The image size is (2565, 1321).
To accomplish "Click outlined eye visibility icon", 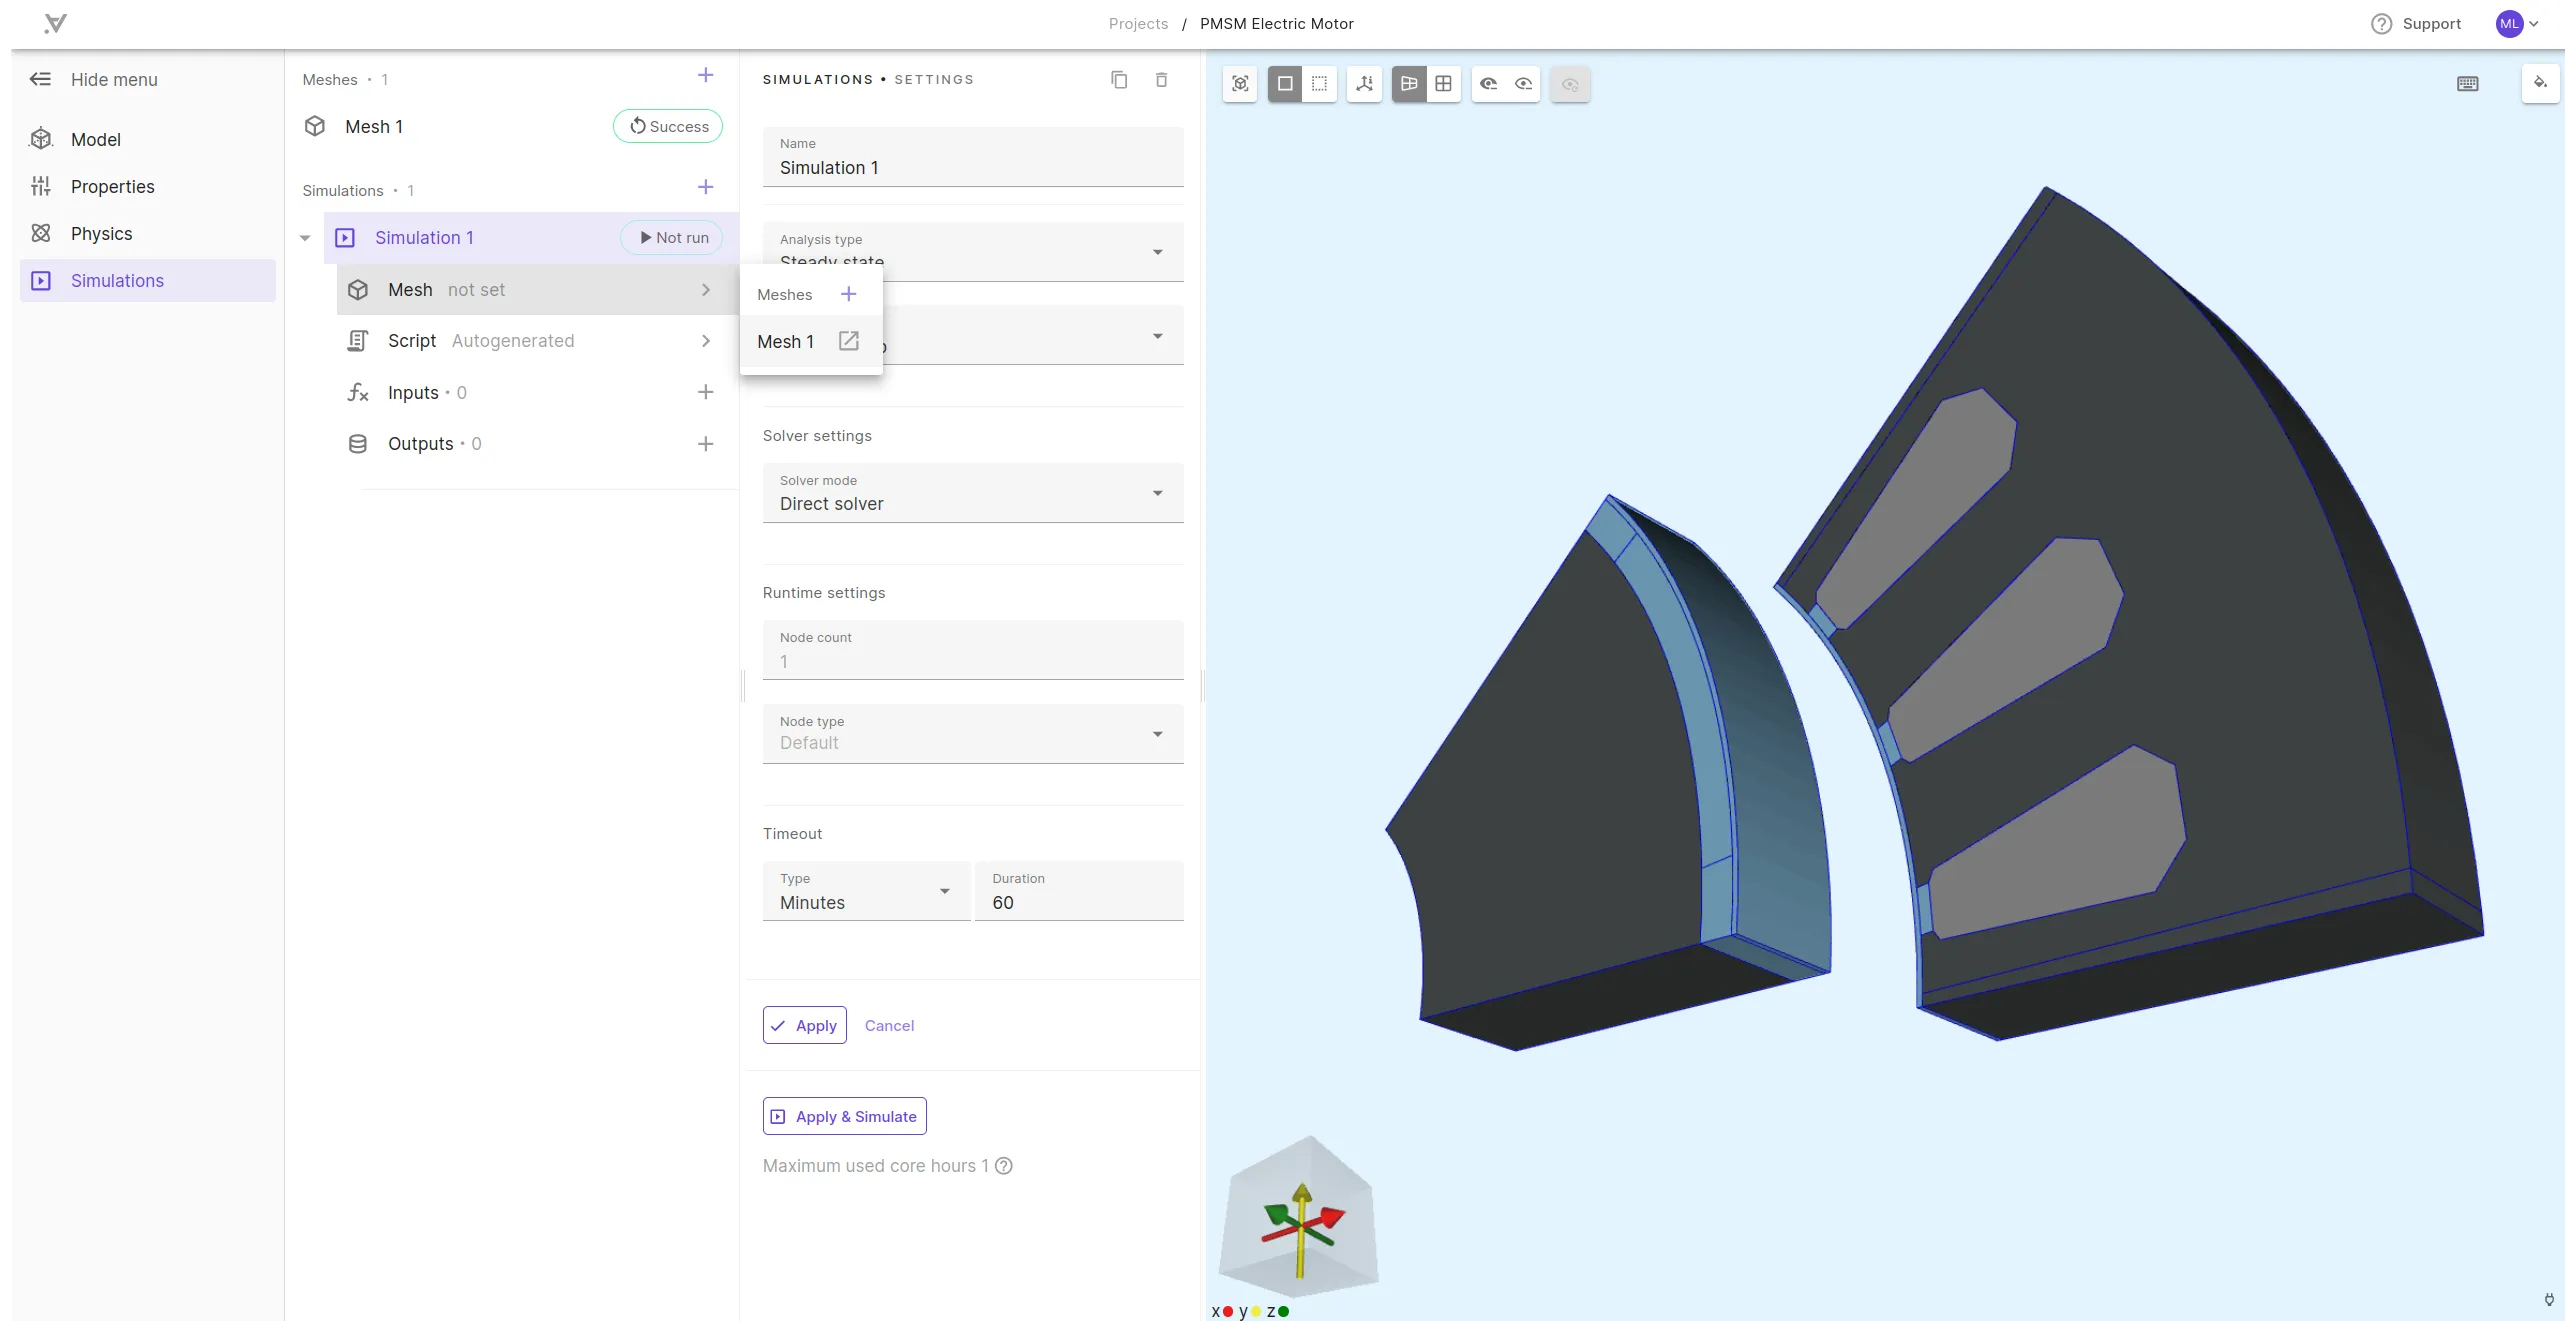I will click(x=1523, y=84).
